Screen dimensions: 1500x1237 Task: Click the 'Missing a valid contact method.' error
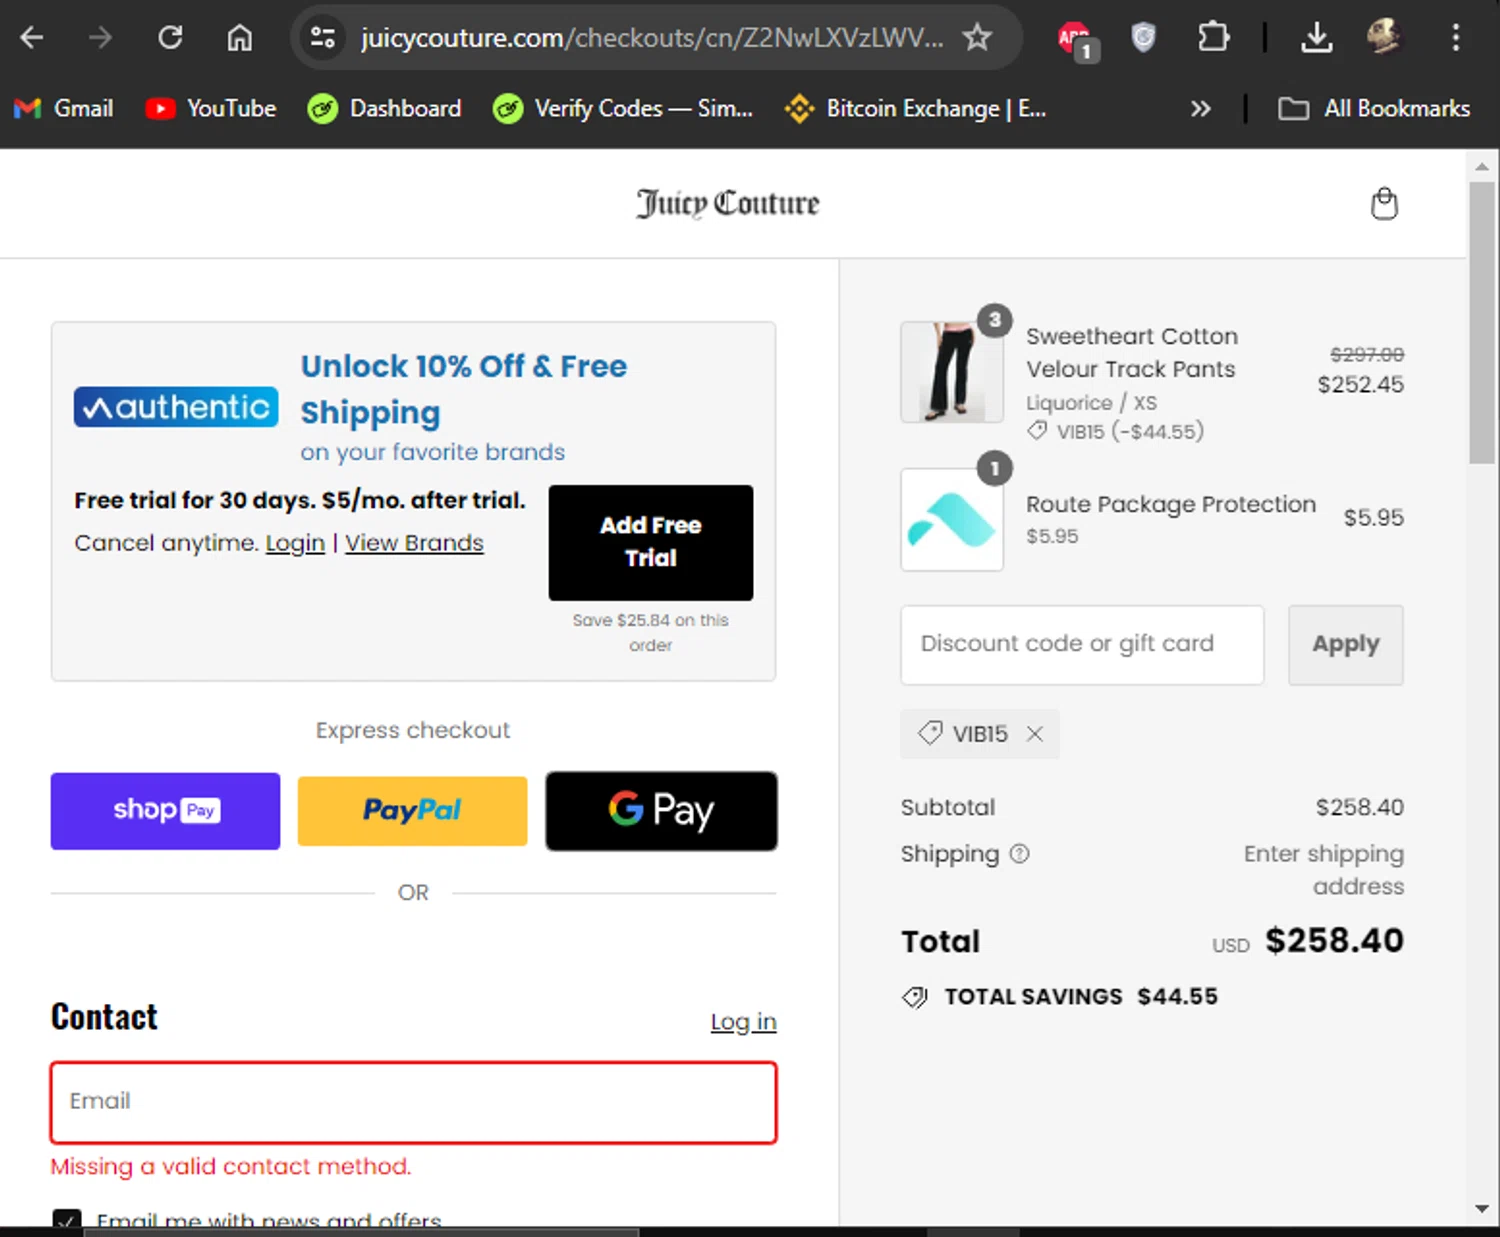pos(231,1166)
